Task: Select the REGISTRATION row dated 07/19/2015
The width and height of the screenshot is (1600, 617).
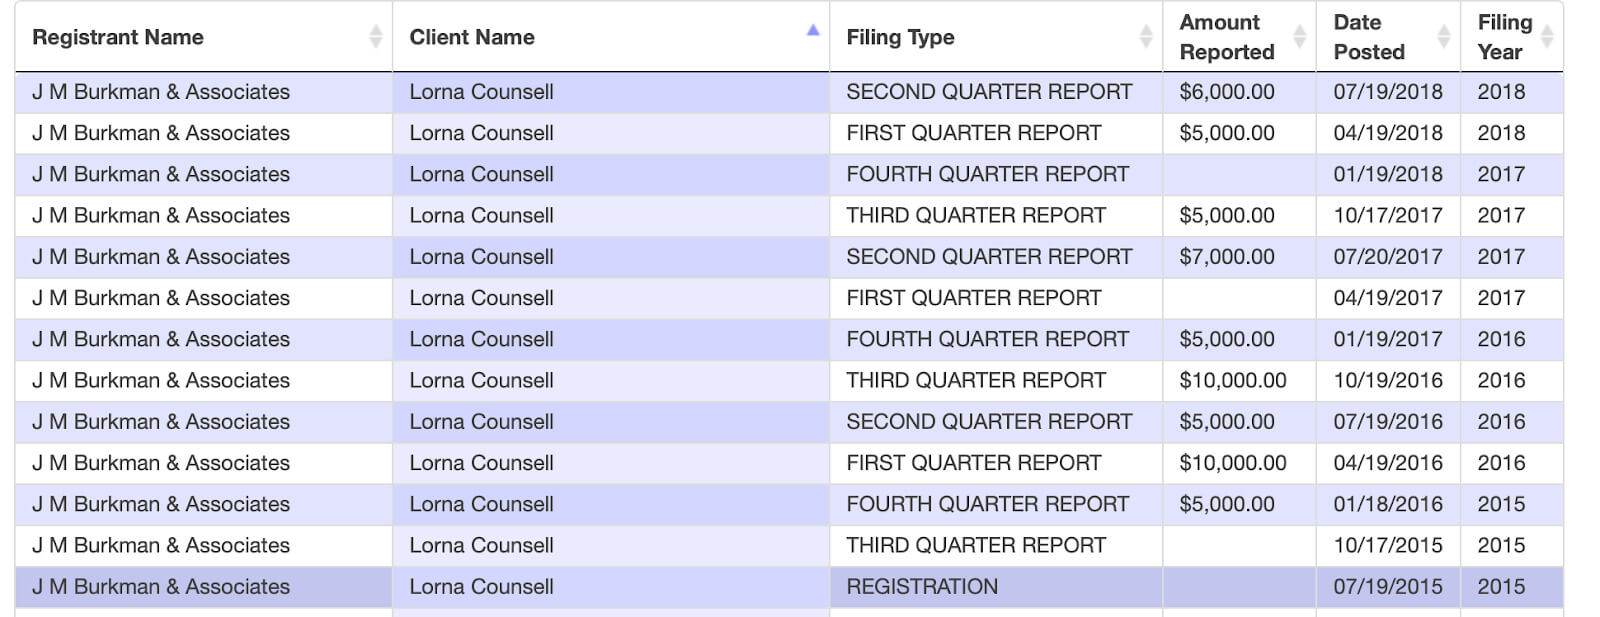Action: coord(789,587)
